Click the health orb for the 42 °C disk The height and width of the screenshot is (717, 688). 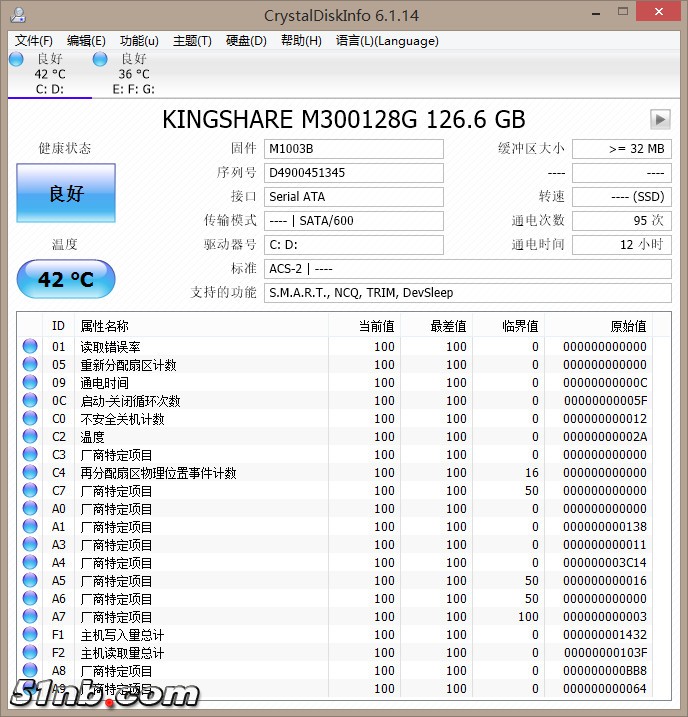click(16, 59)
